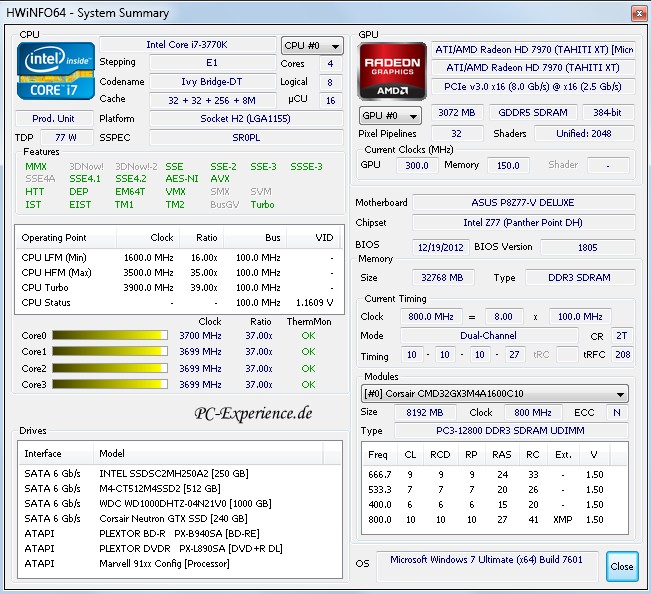Open the CPU #0 selector dropdown
Viewport: 651px width, 594px height.
312,45
